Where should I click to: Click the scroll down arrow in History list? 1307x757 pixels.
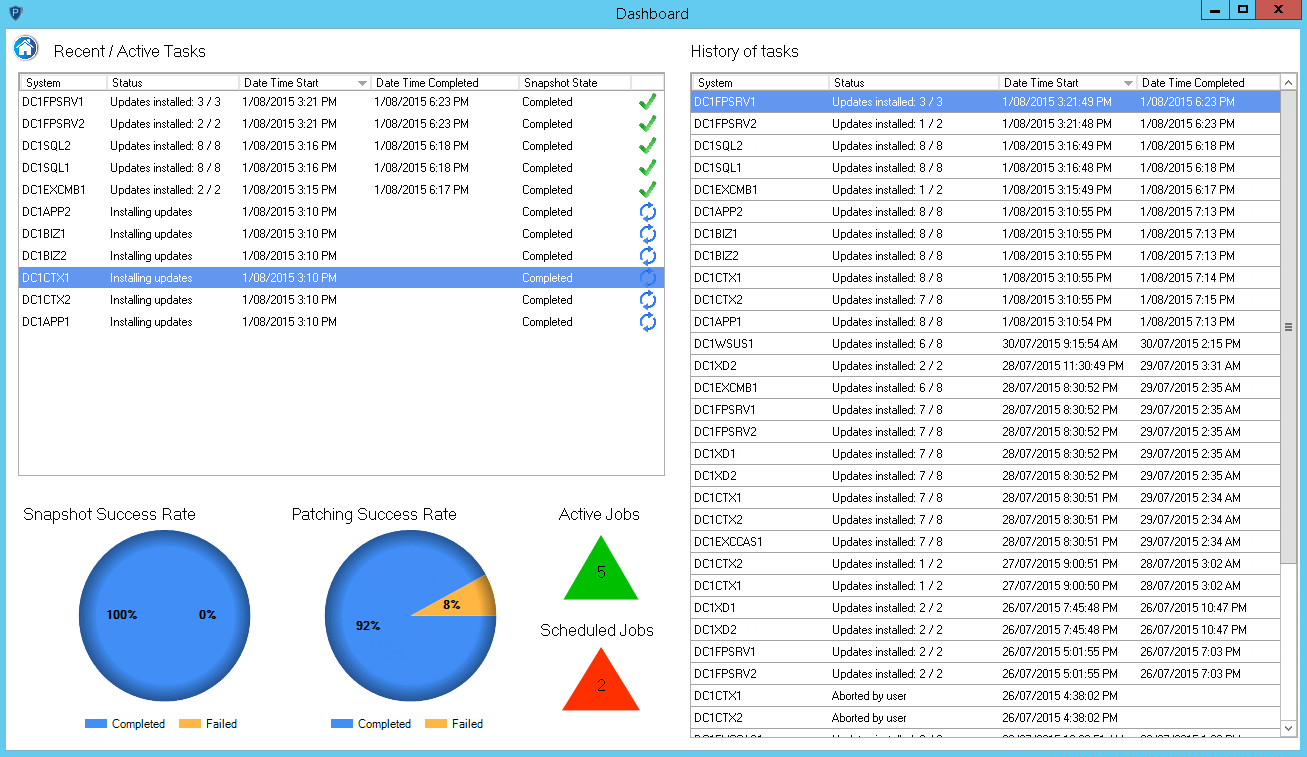coord(1288,728)
